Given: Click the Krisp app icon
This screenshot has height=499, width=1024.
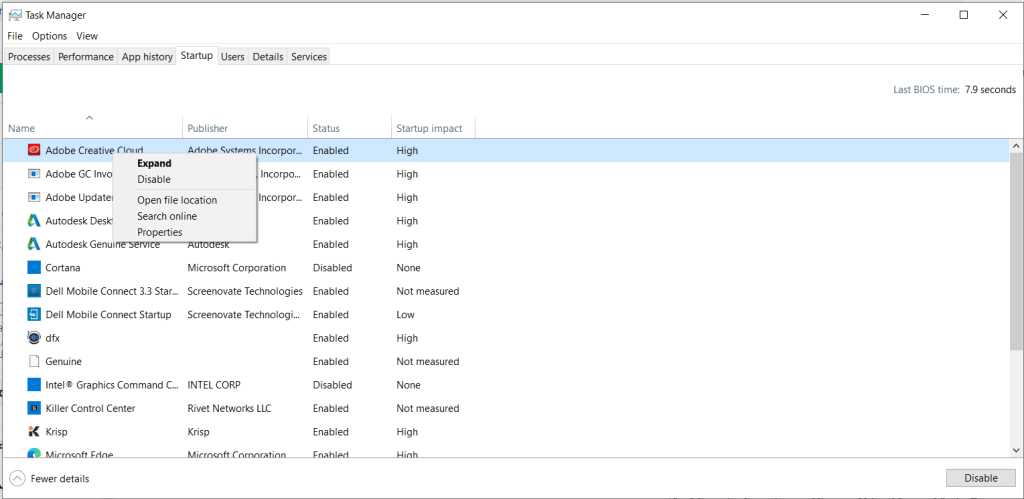Looking at the screenshot, I should click(34, 432).
